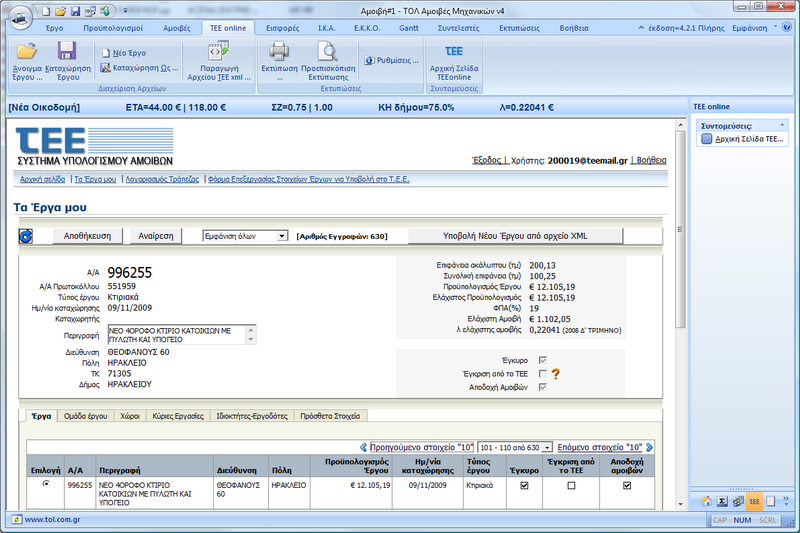Click the Παραγωγή Αρχείου TEE xml icon

coord(217,52)
